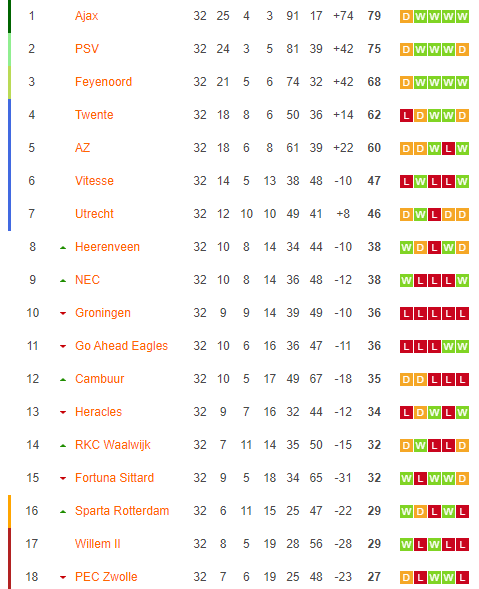Click Fortuna Sittard's red L form badge
The image size is (479, 589).
[420, 478]
